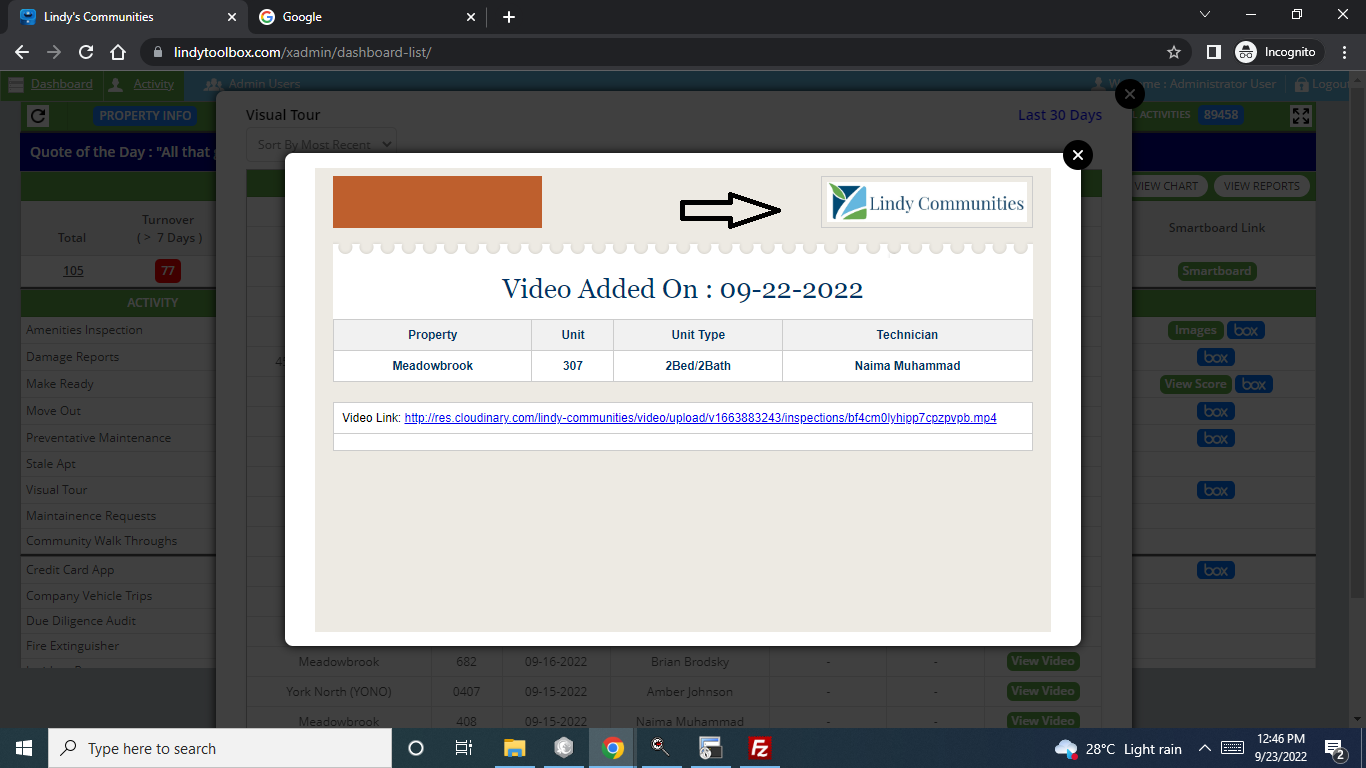
Task: Bookmark this page with star icon
Action: (x=1174, y=52)
